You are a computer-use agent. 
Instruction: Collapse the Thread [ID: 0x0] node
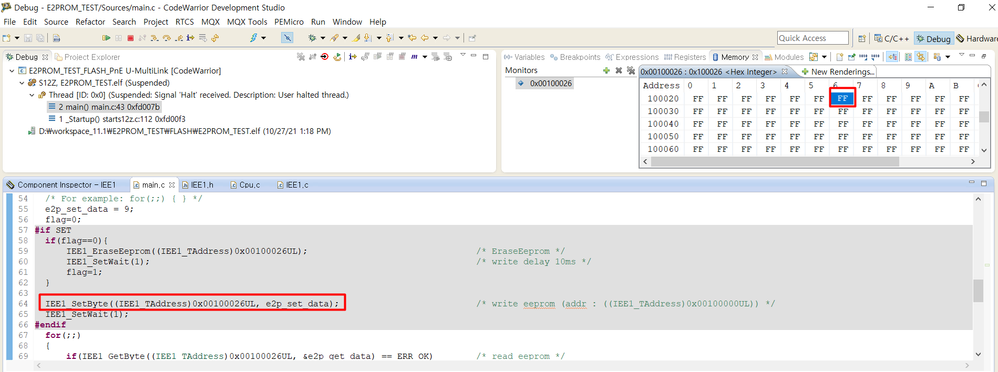[32, 95]
